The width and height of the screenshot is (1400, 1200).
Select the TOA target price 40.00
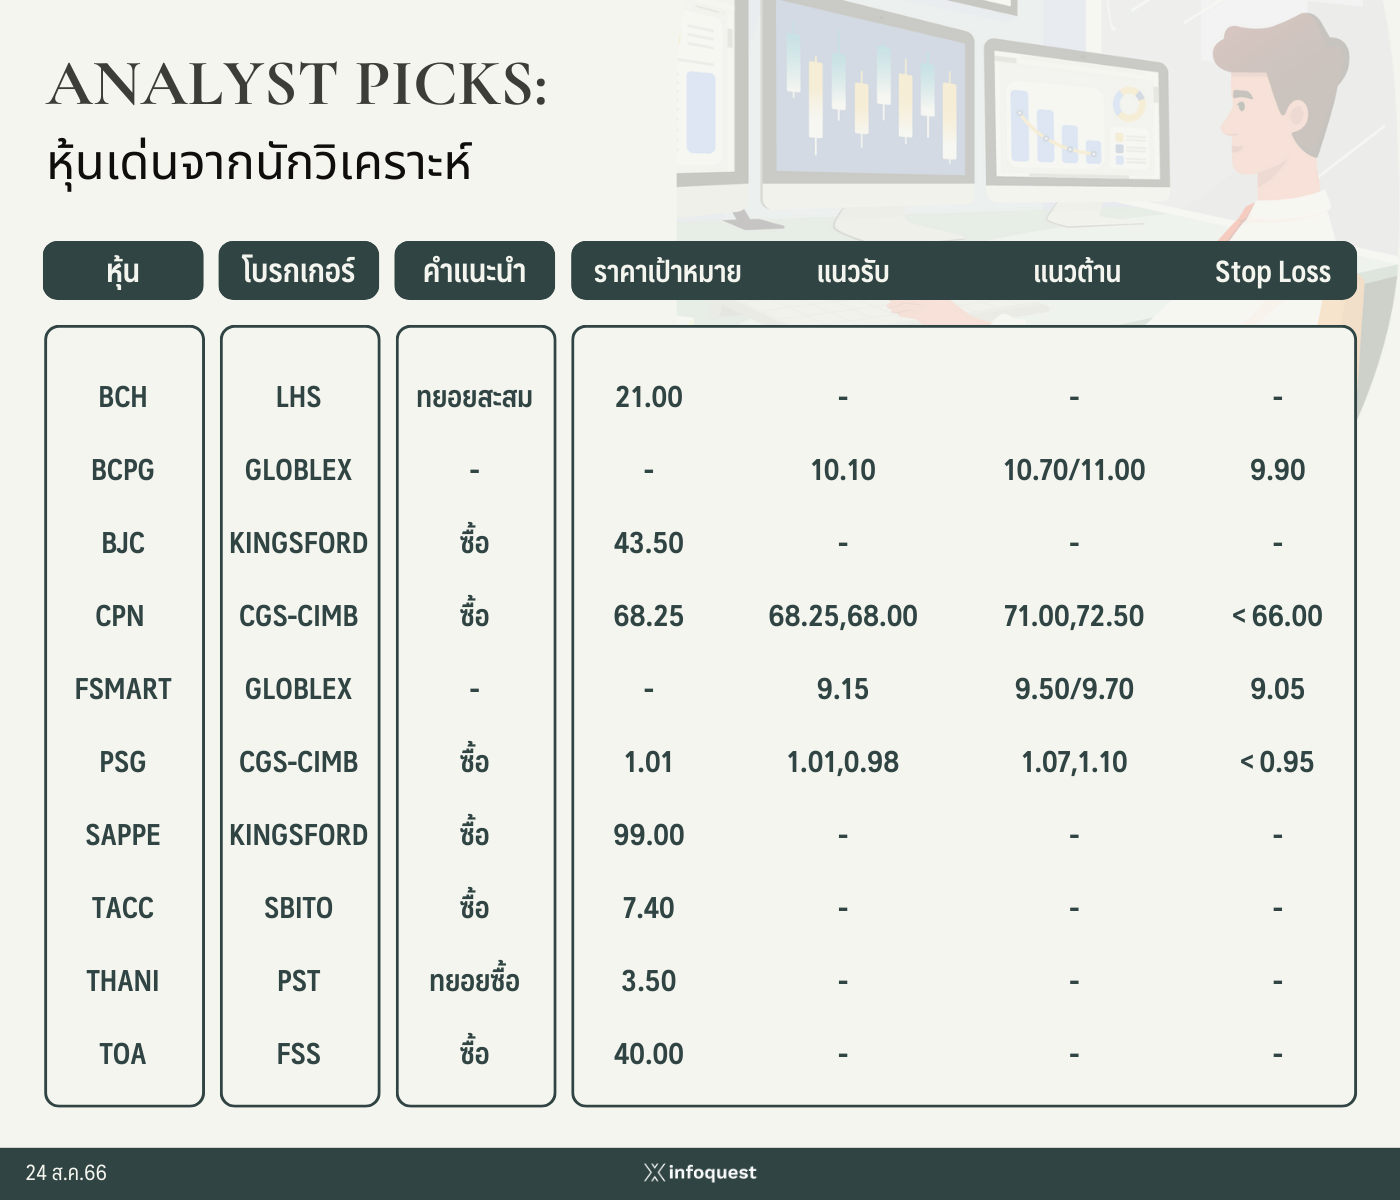point(649,1054)
